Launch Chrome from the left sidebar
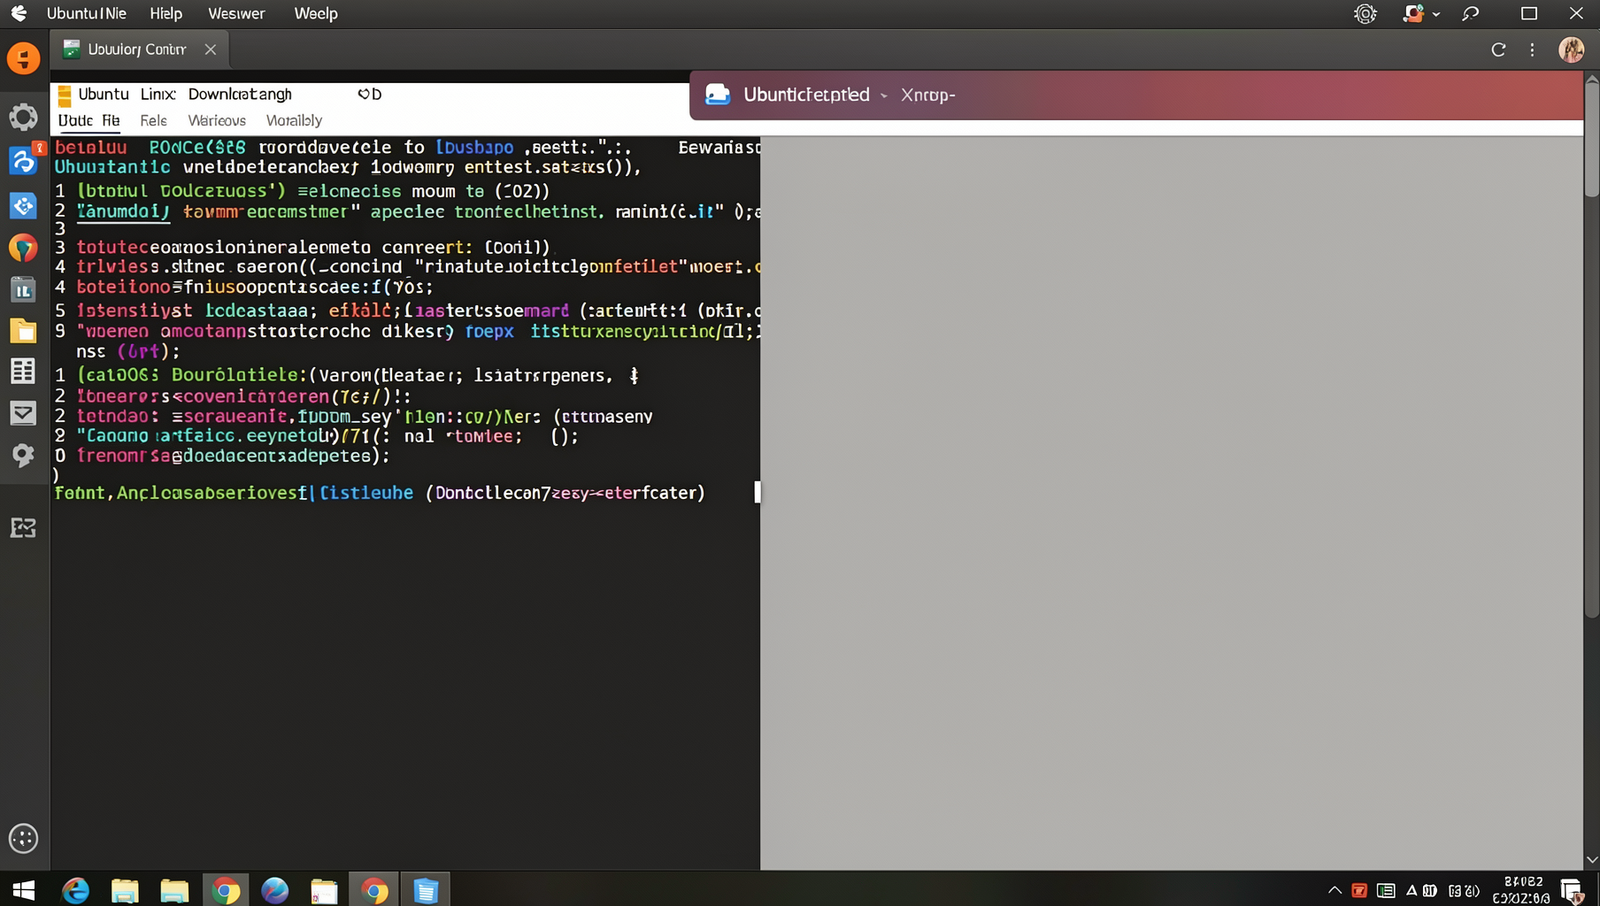This screenshot has height=906, width=1600. 23,247
